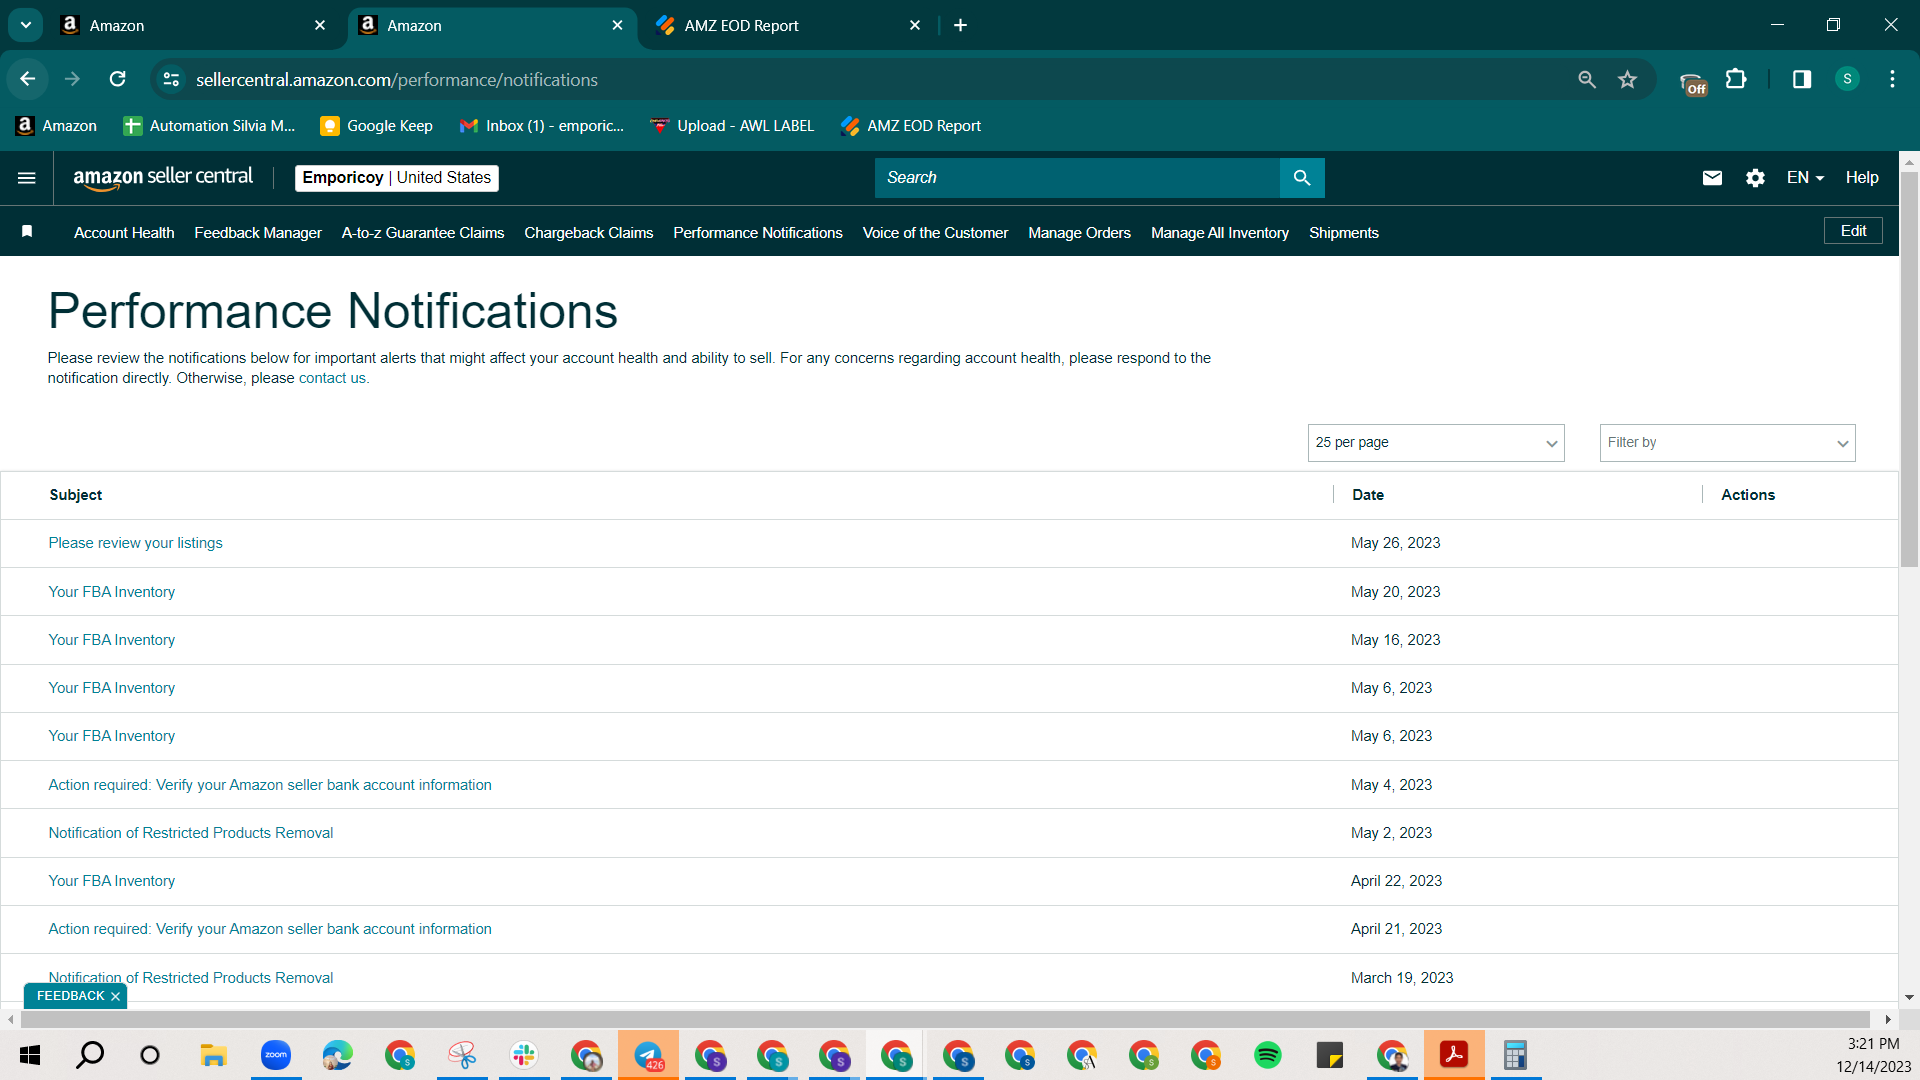Click the zoom magnifier icon in address bar
Screen dimensions: 1920x1080
pyautogui.click(x=1587, y=79)
